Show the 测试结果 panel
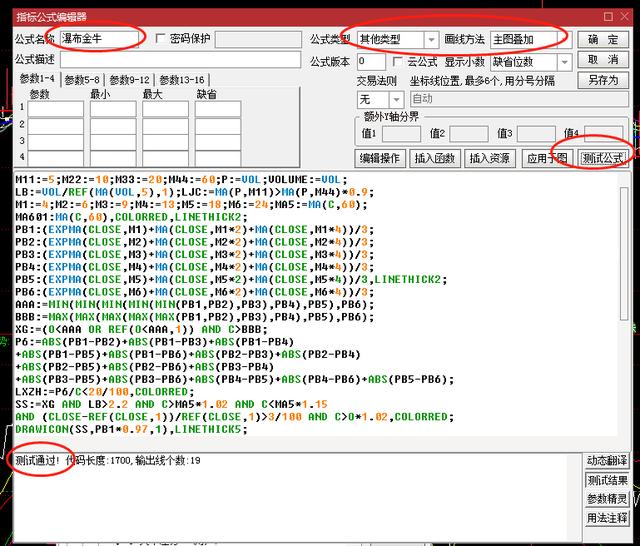 click(x=607, y=480)
